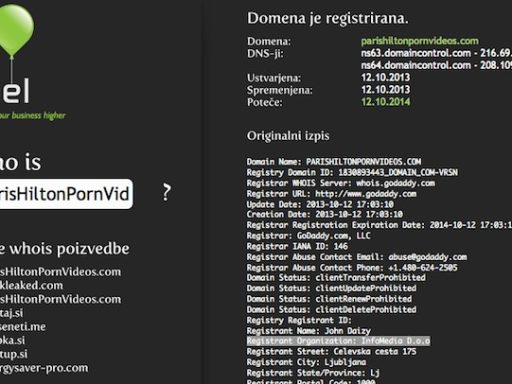Select the Registry Domain ID line

point(352,172)
